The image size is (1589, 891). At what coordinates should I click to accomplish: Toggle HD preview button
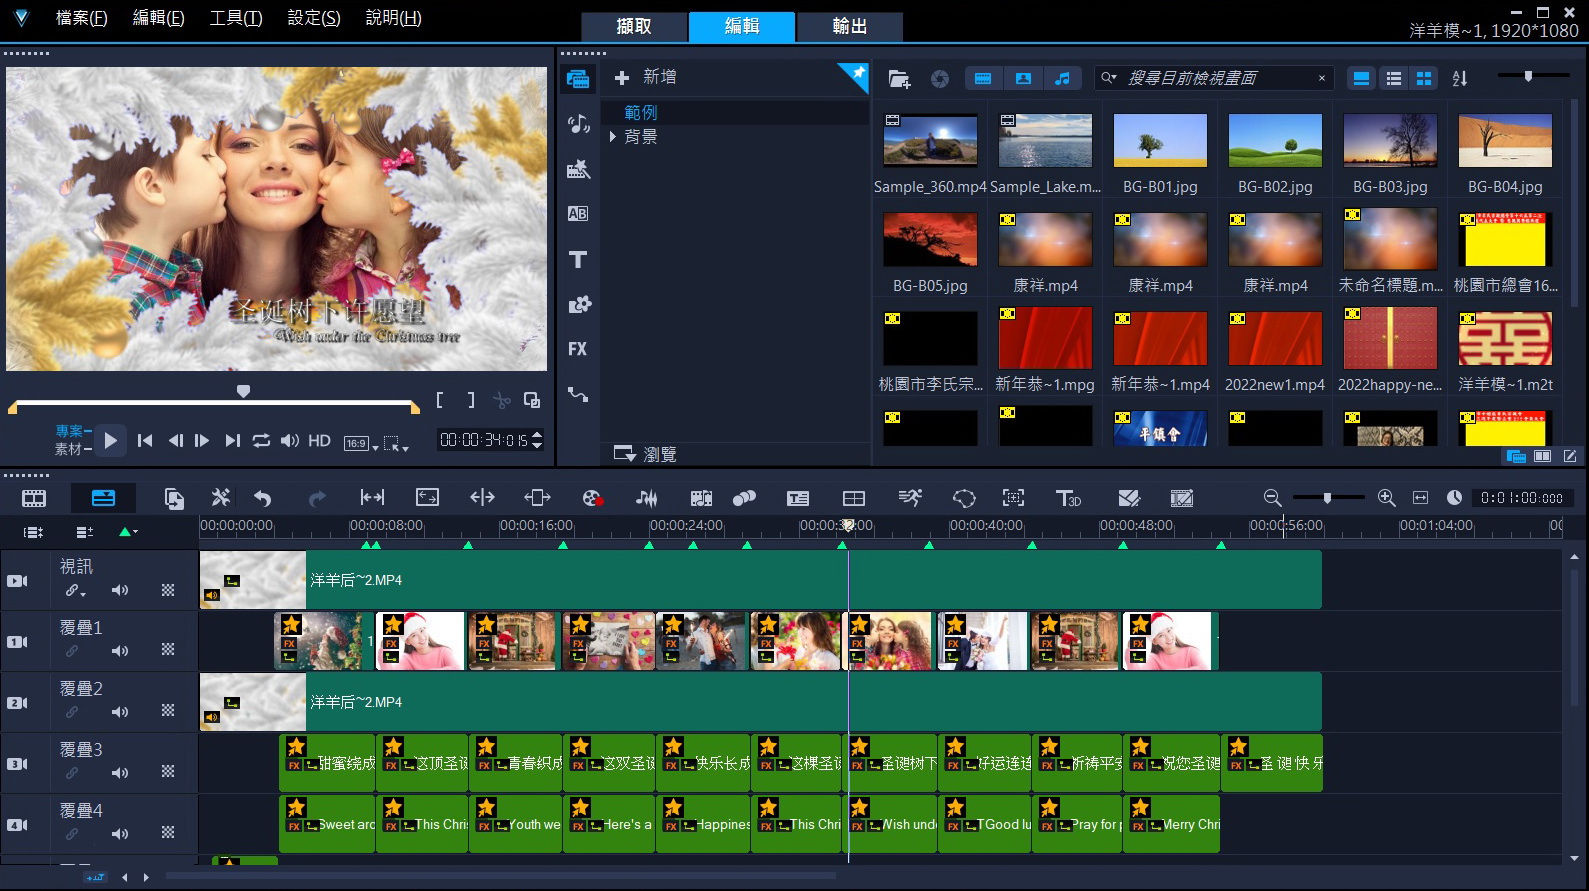(x=319, y=440)
